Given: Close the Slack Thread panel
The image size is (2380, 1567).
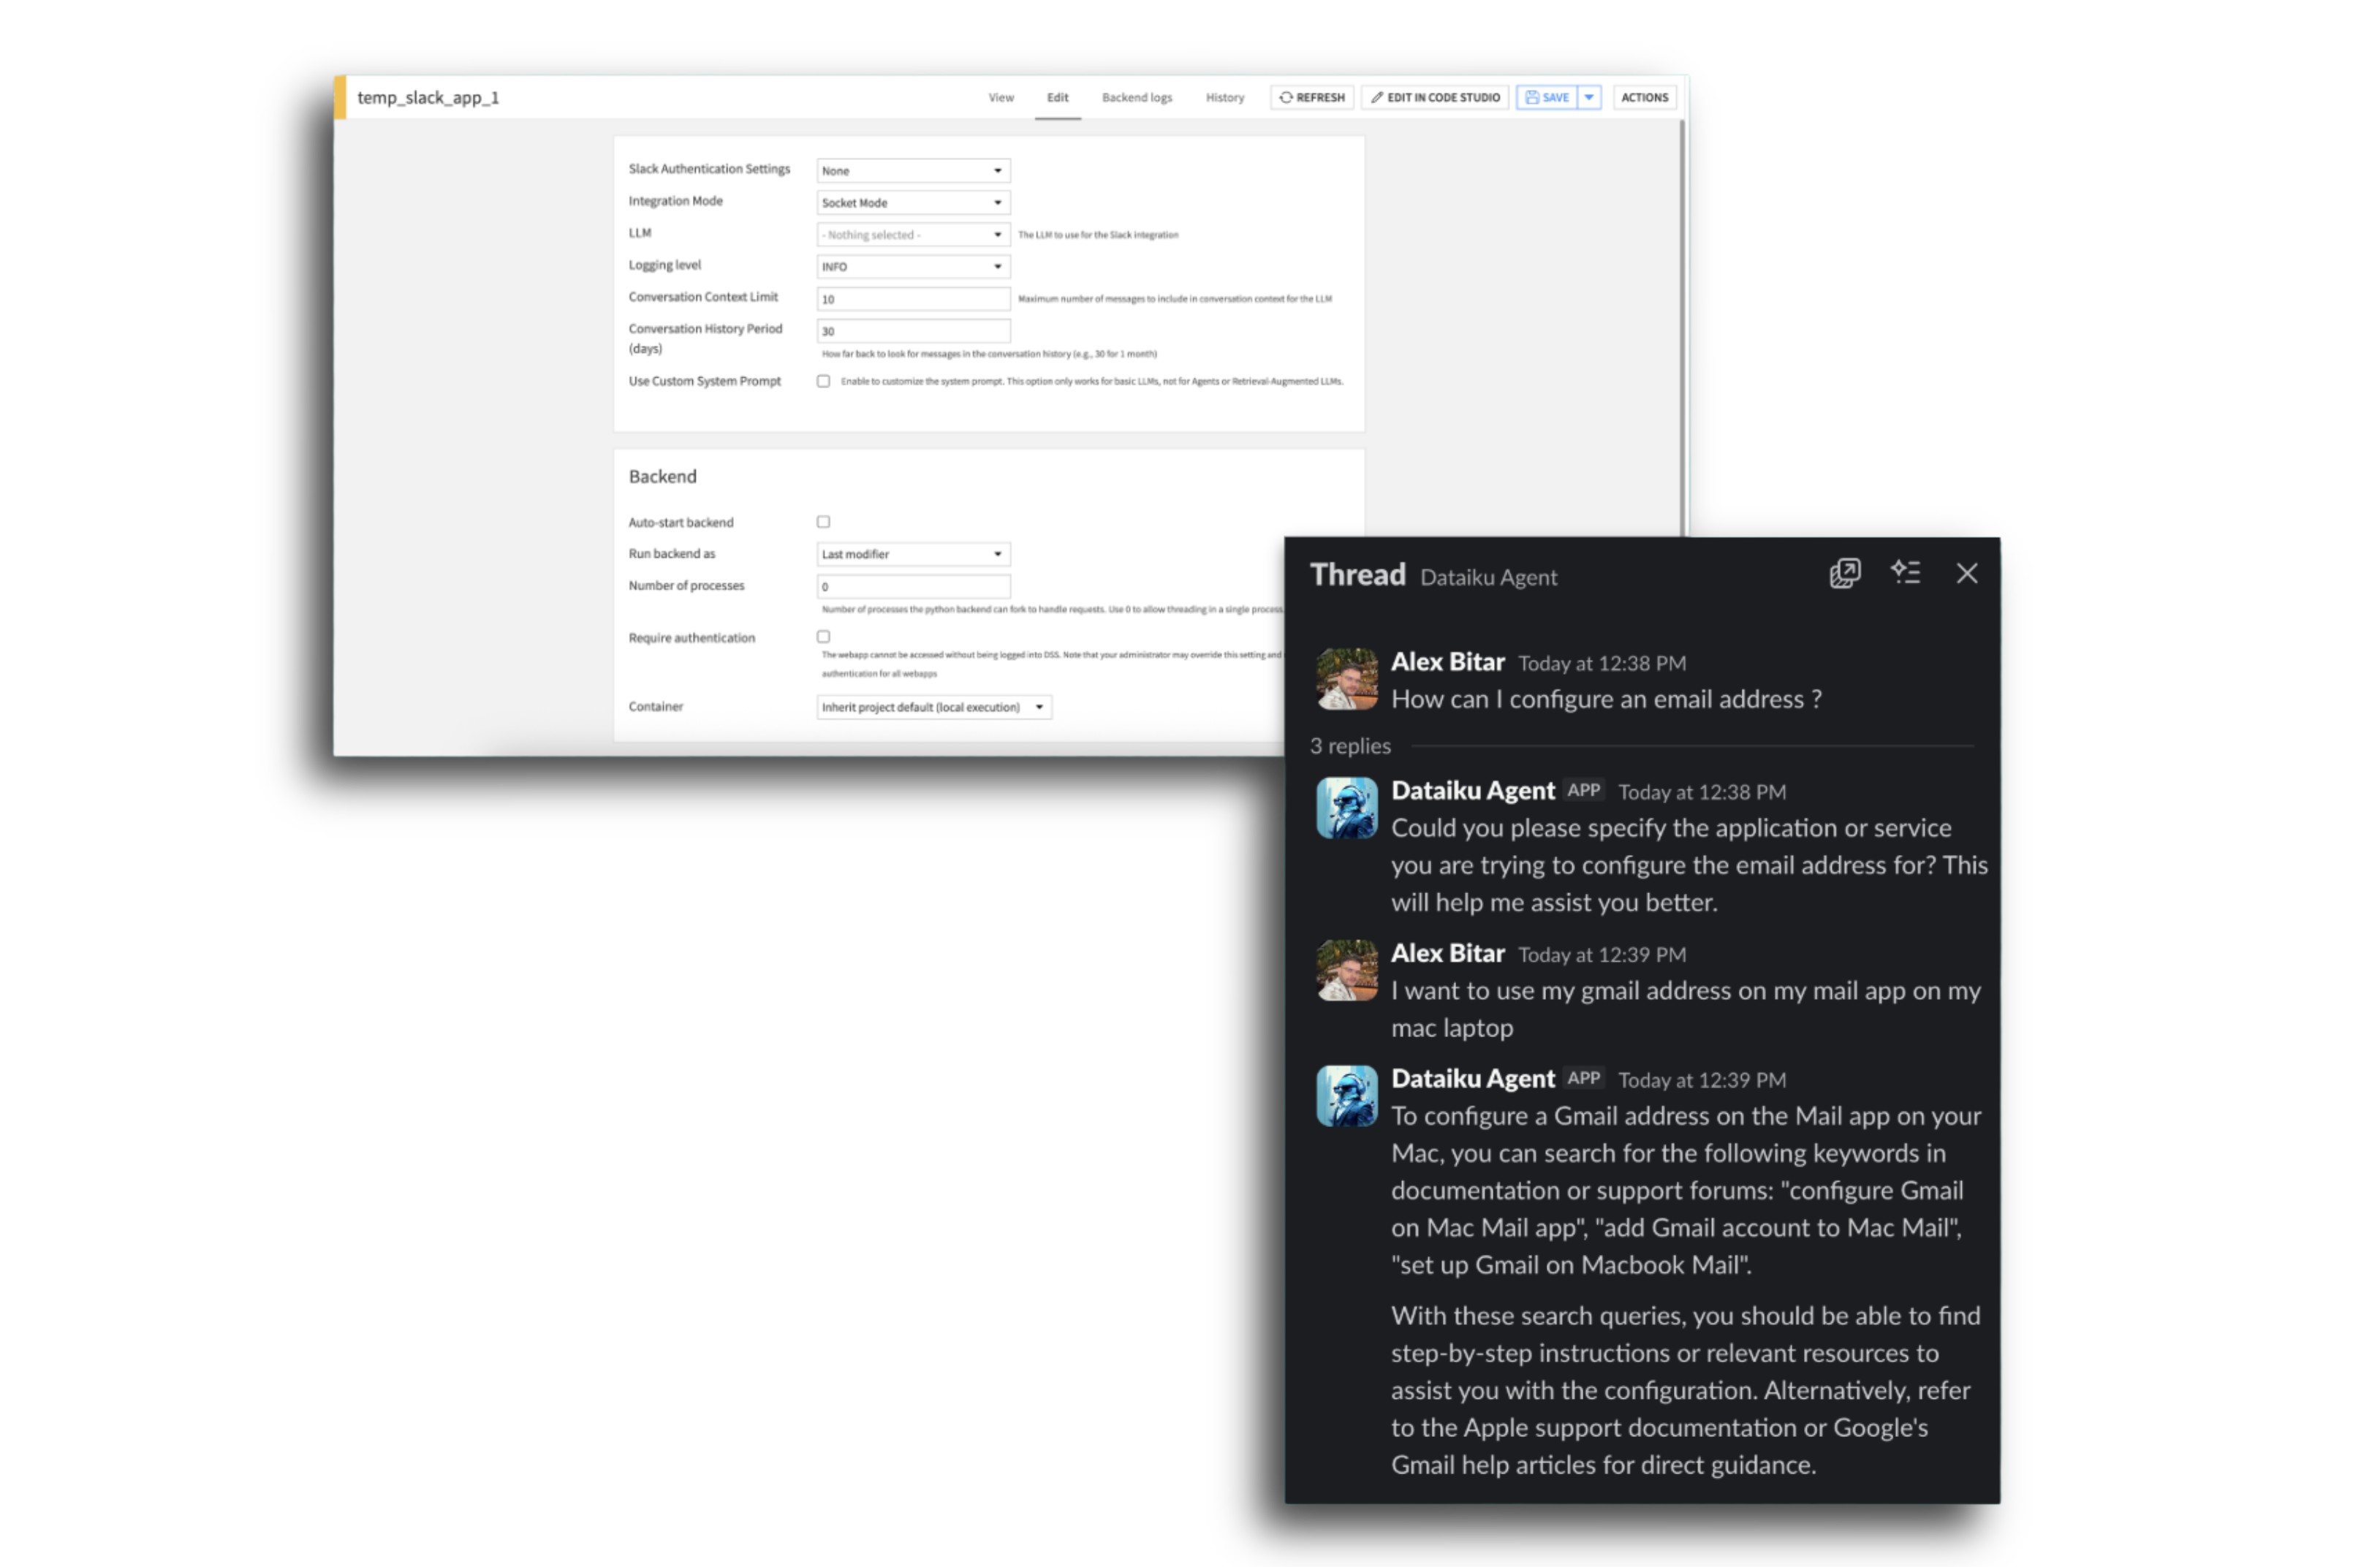Looking at the screenshot, I should [x=1966, y=573].
